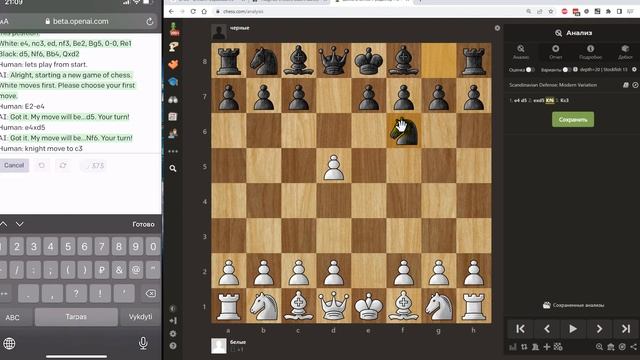
Task: Click the plus button next to Варианты toggle
Action: [576, 70]
